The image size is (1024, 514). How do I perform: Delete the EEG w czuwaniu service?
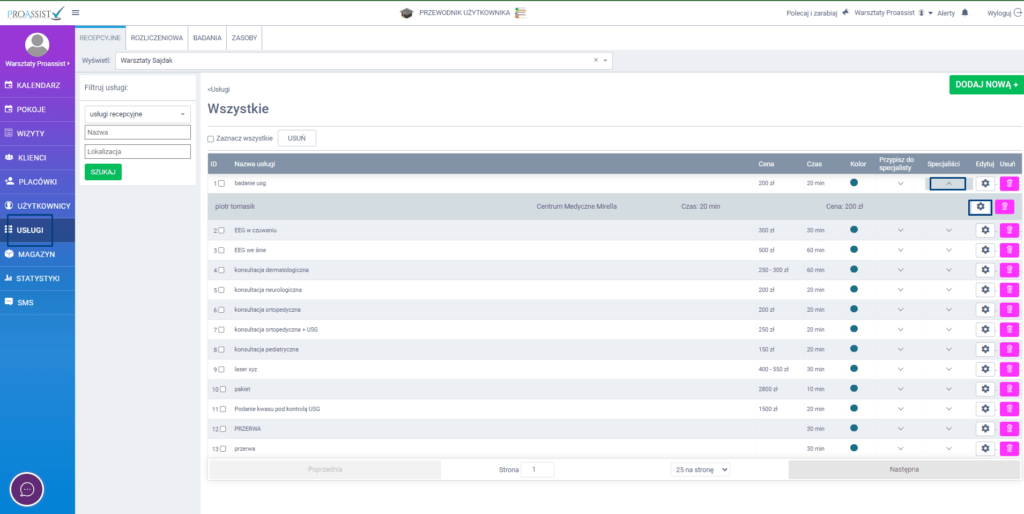[1009, 230]
